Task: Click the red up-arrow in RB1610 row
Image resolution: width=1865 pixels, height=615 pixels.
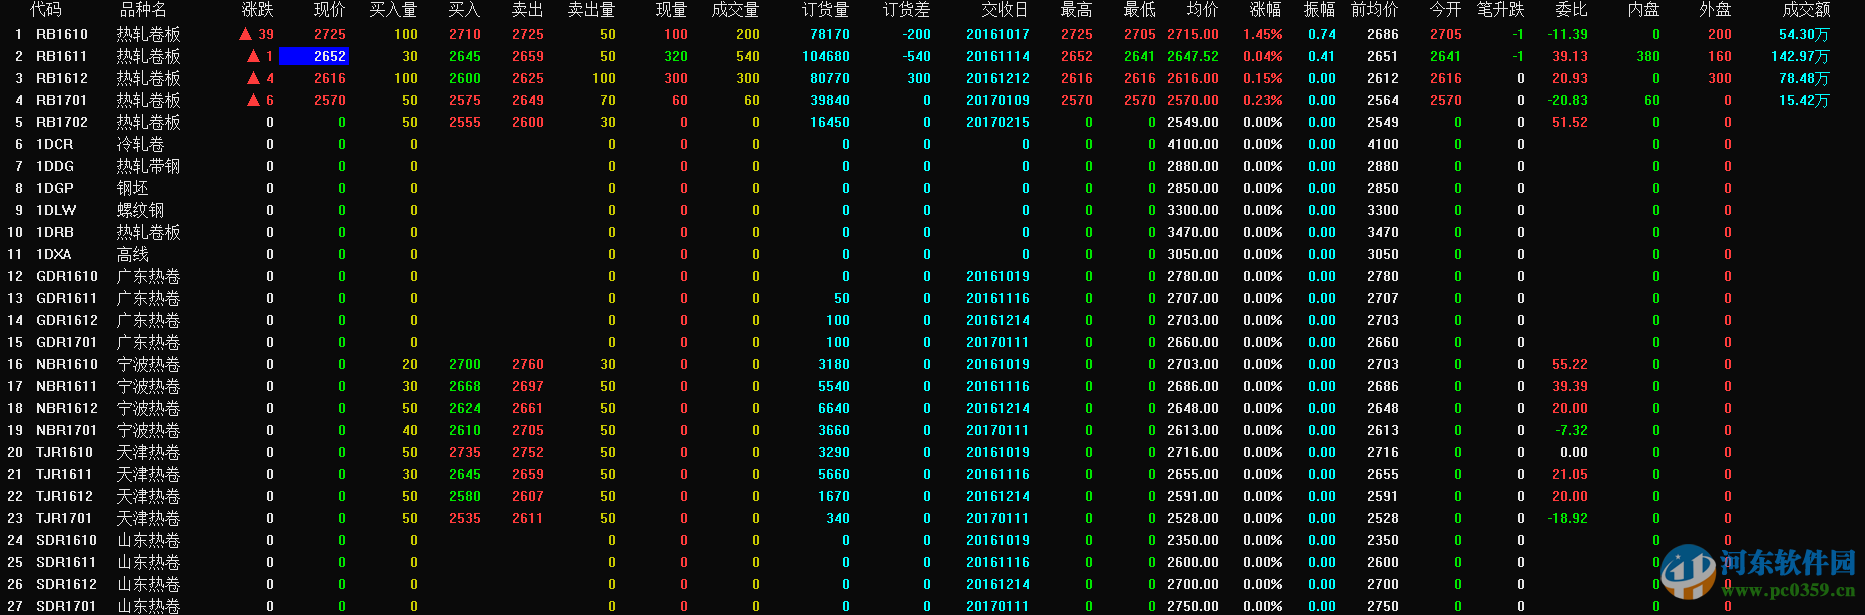Action: (x=246, y=34)
